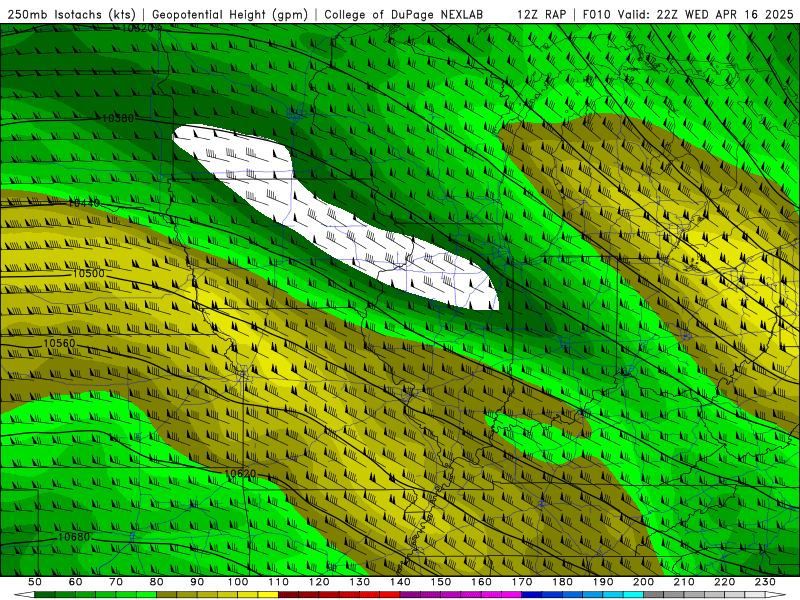
Task: Click the '12Z RAP' model run label
Action: click(x=542, y=14)
